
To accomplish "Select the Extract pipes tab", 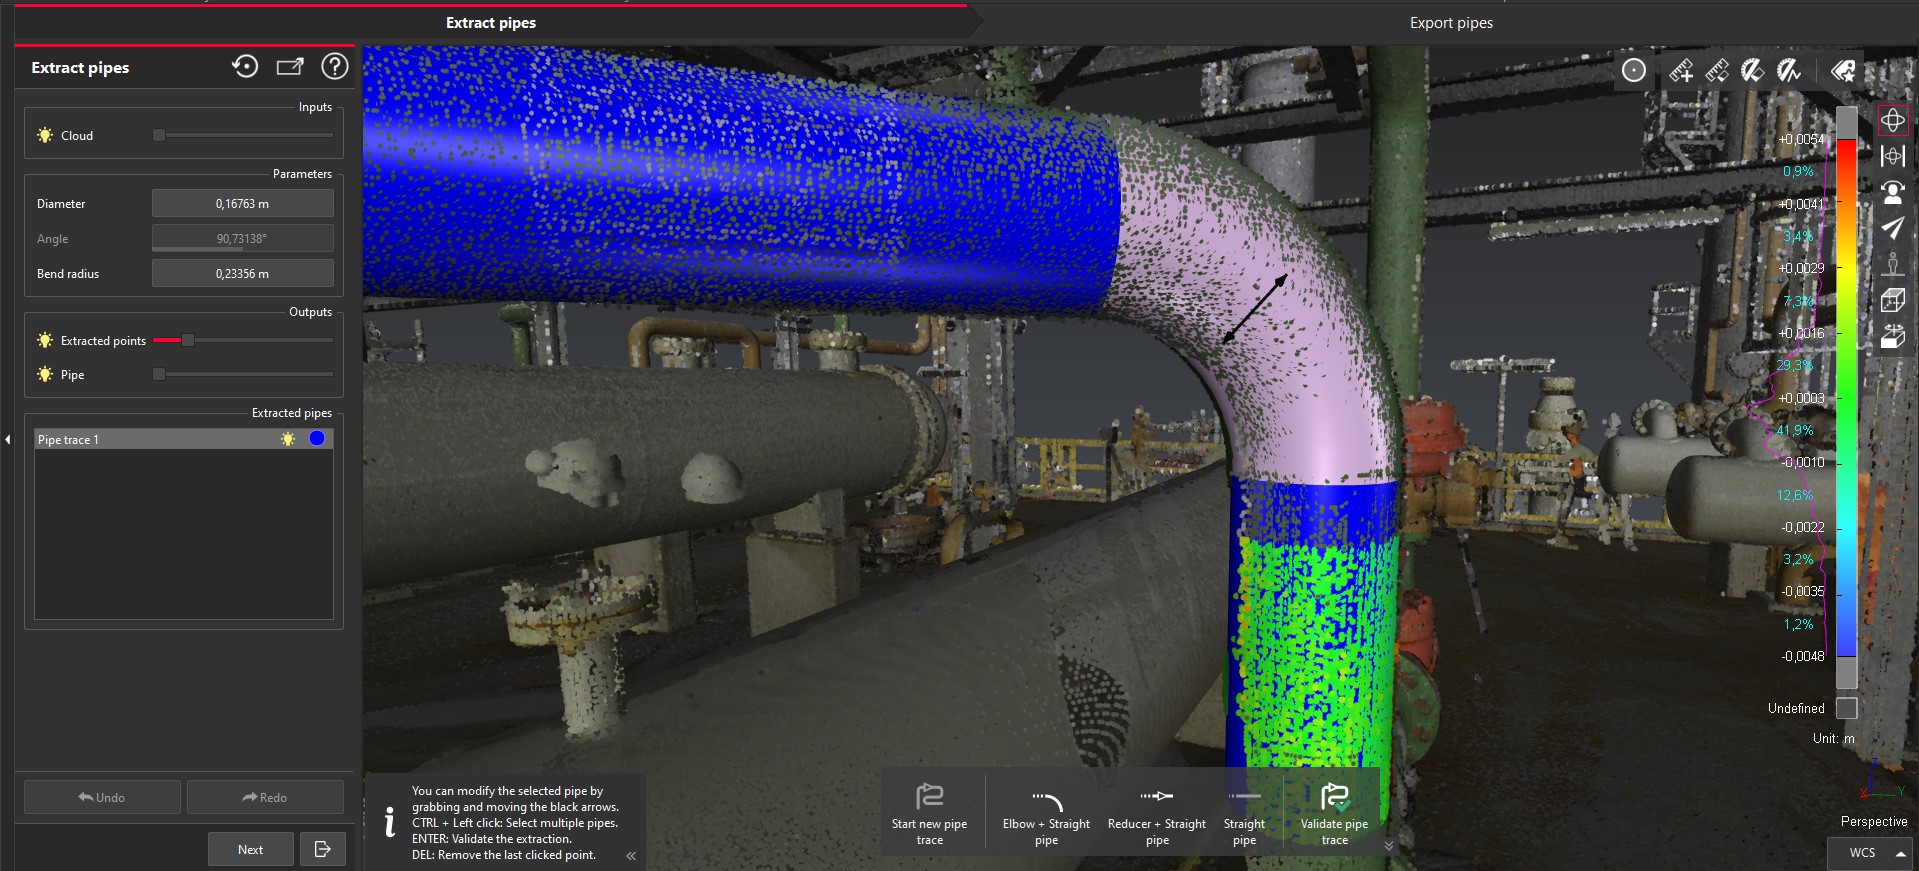I will coord(490,23).
